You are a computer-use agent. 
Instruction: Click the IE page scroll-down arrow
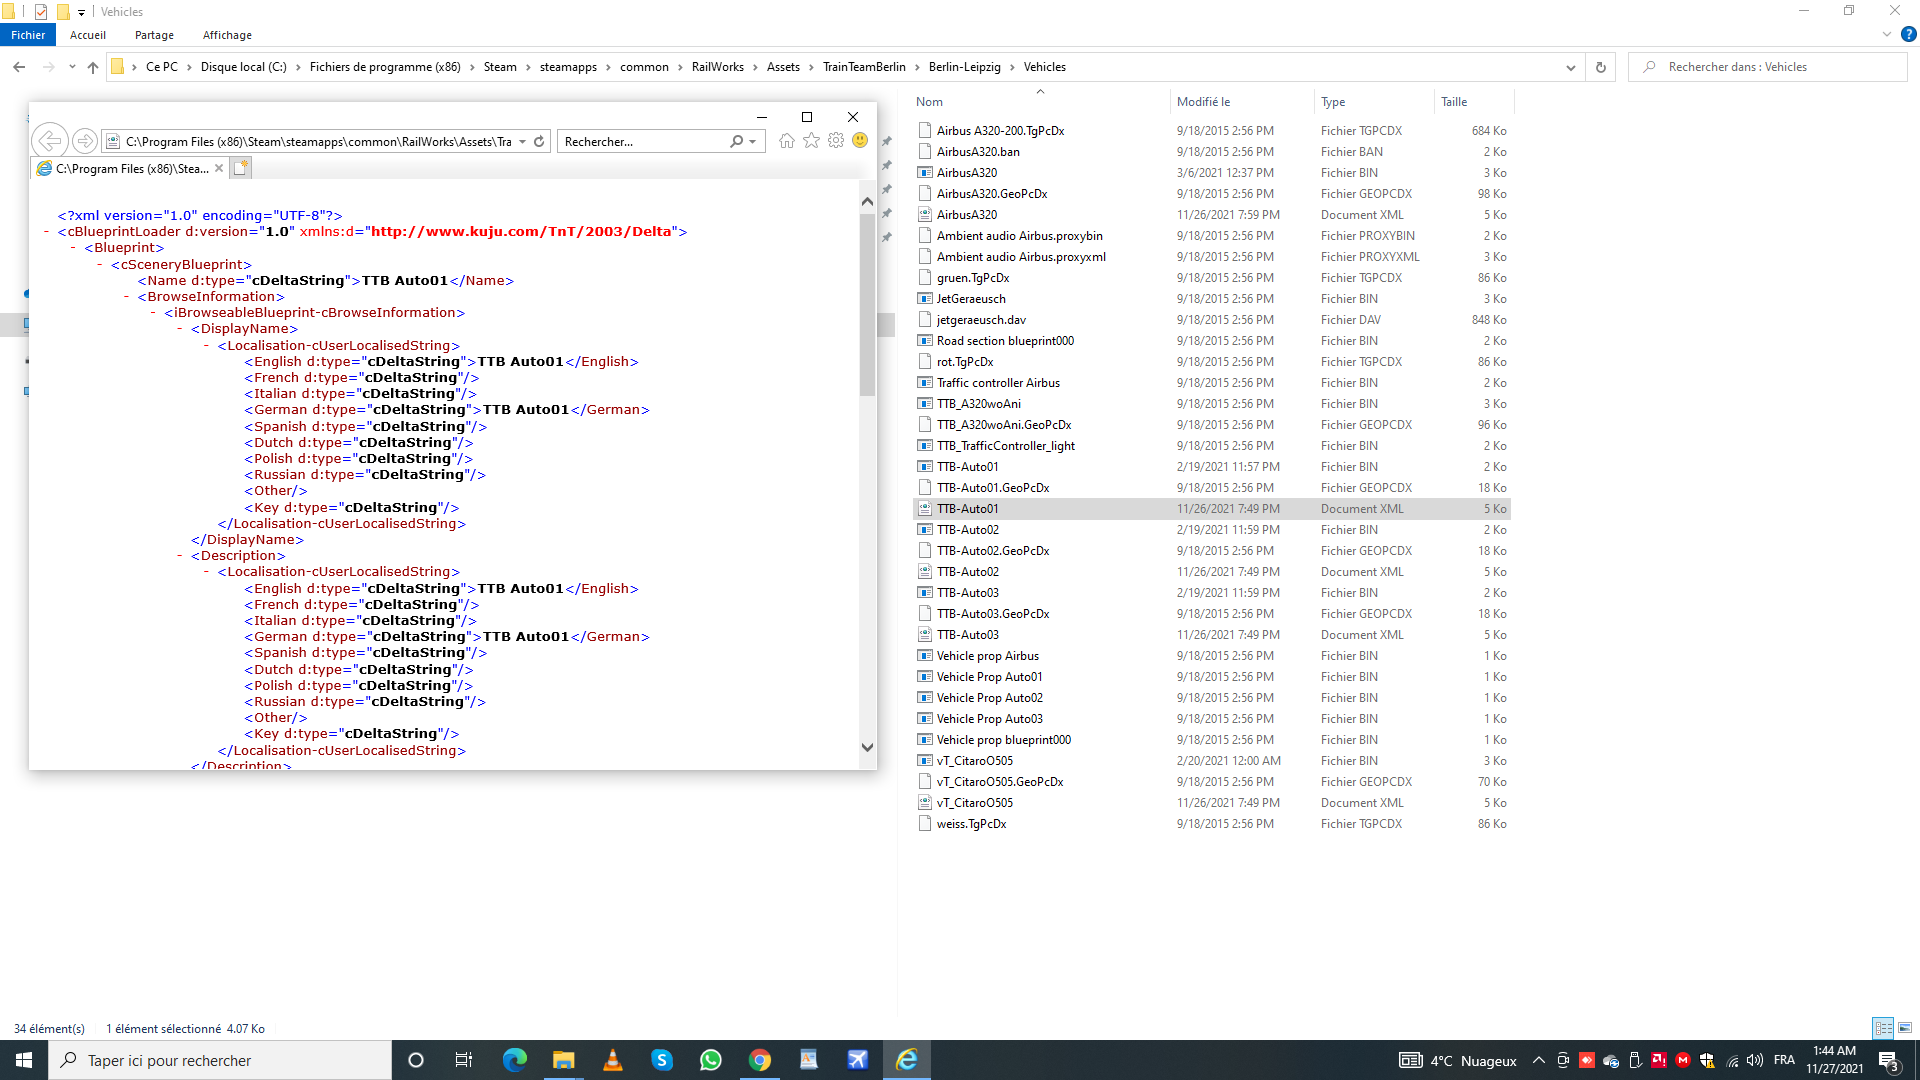coord(867,748)
